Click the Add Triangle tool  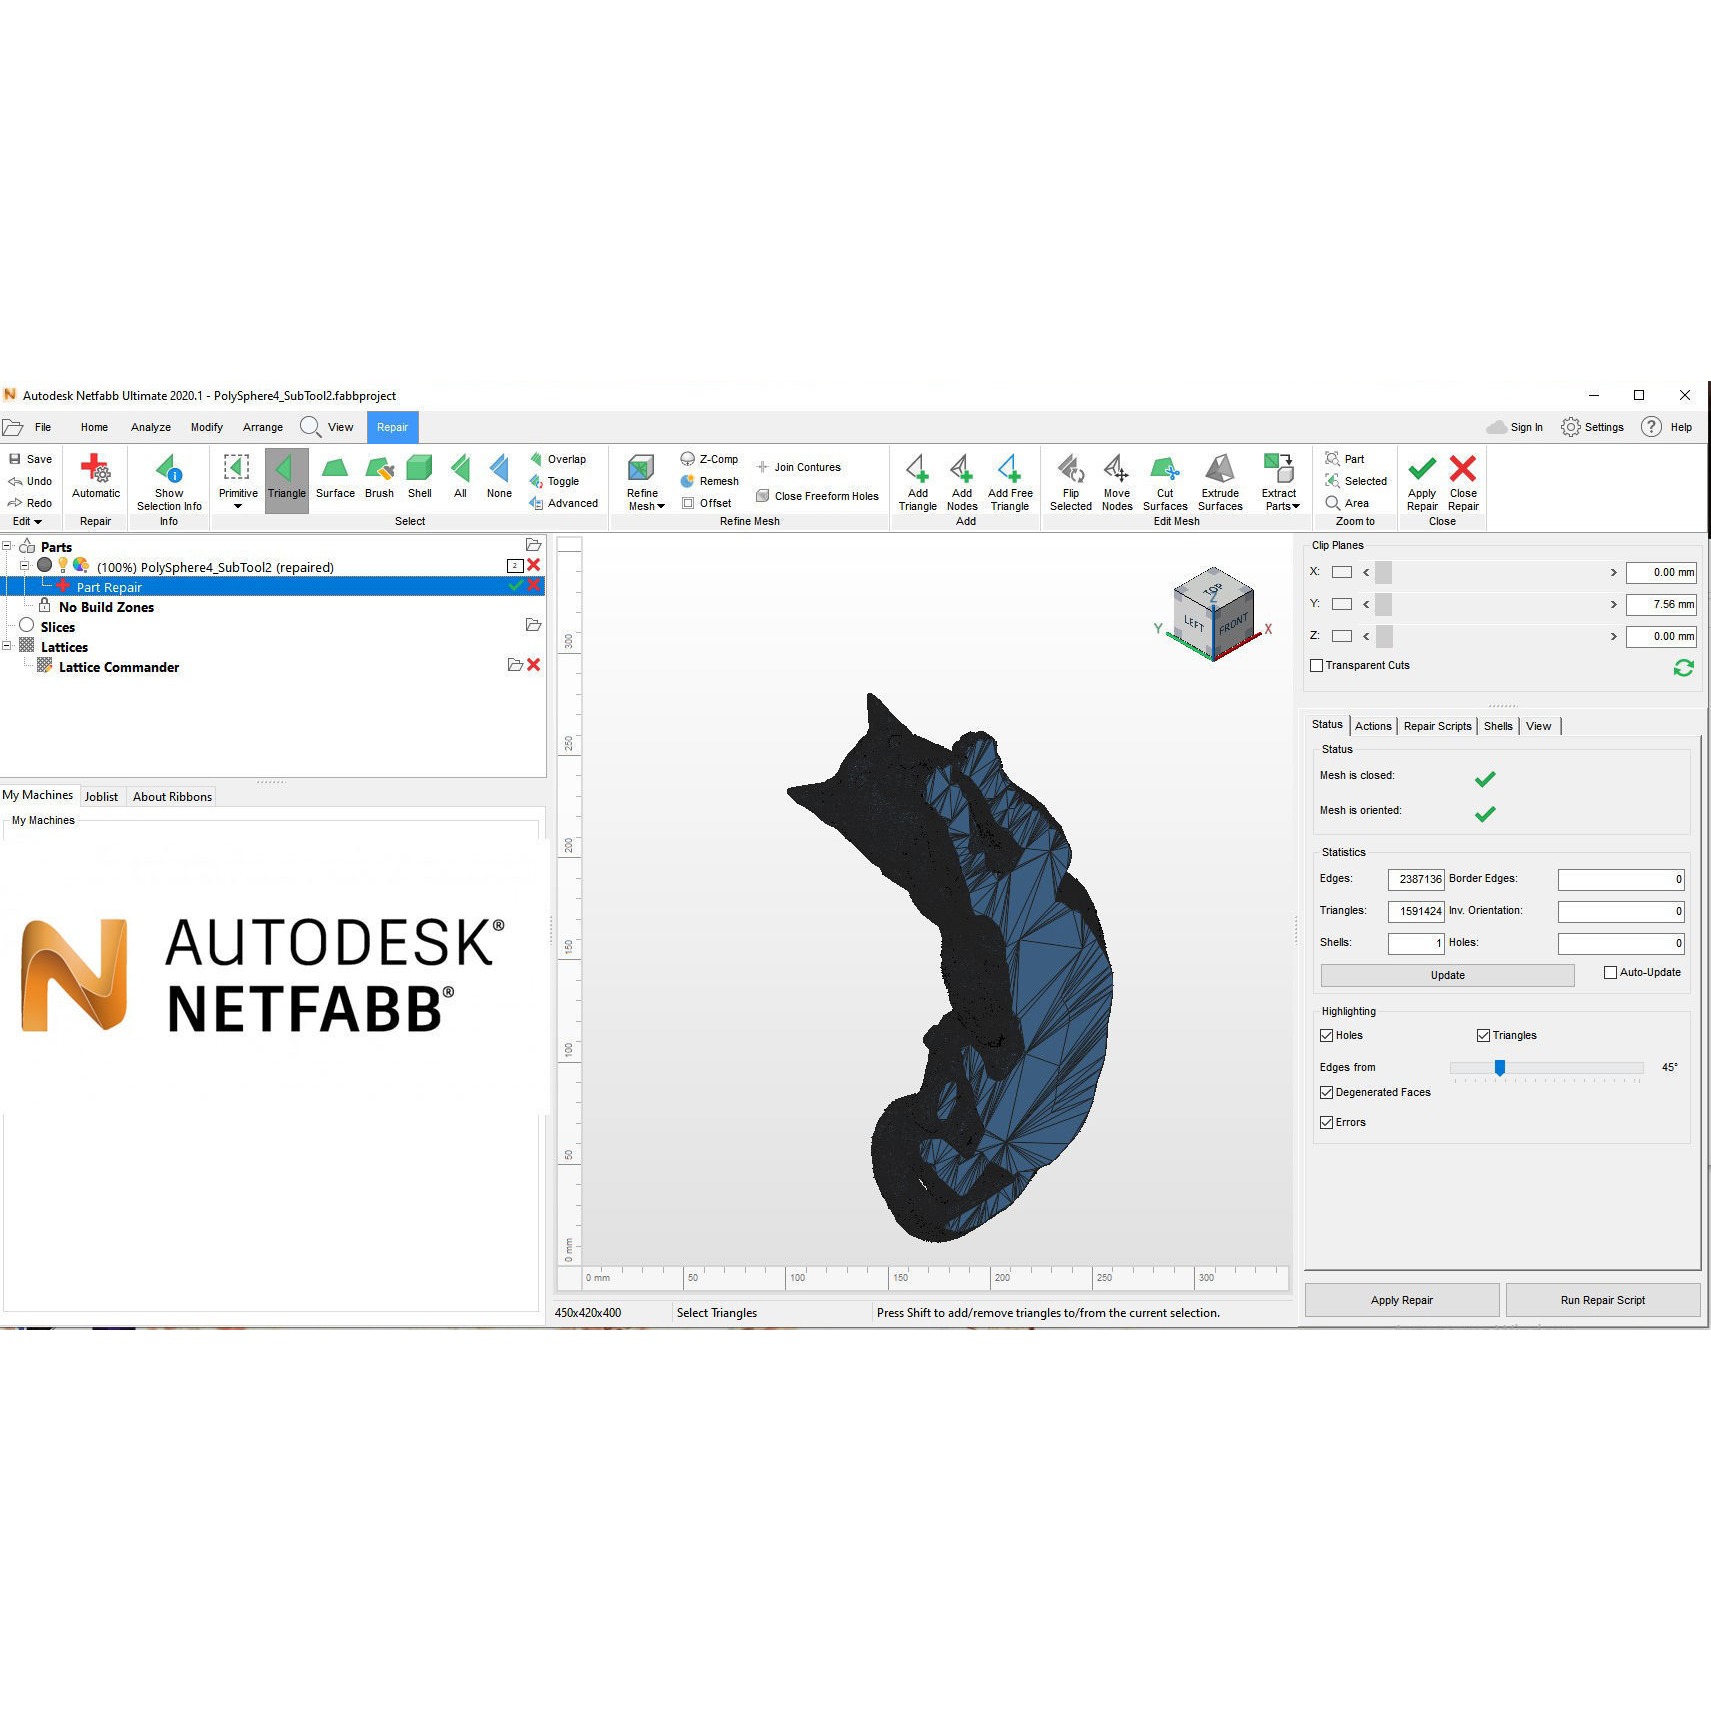pos(918,482)
